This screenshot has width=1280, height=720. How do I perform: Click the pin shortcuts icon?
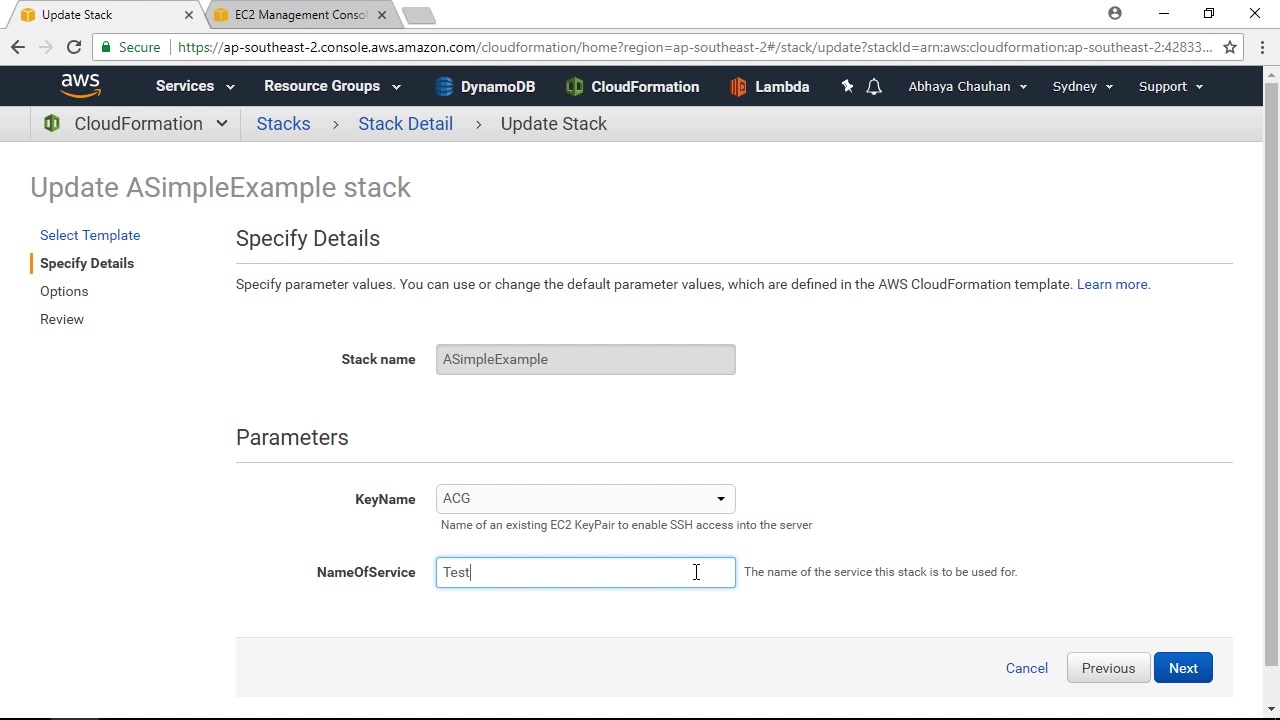(847, 87)
